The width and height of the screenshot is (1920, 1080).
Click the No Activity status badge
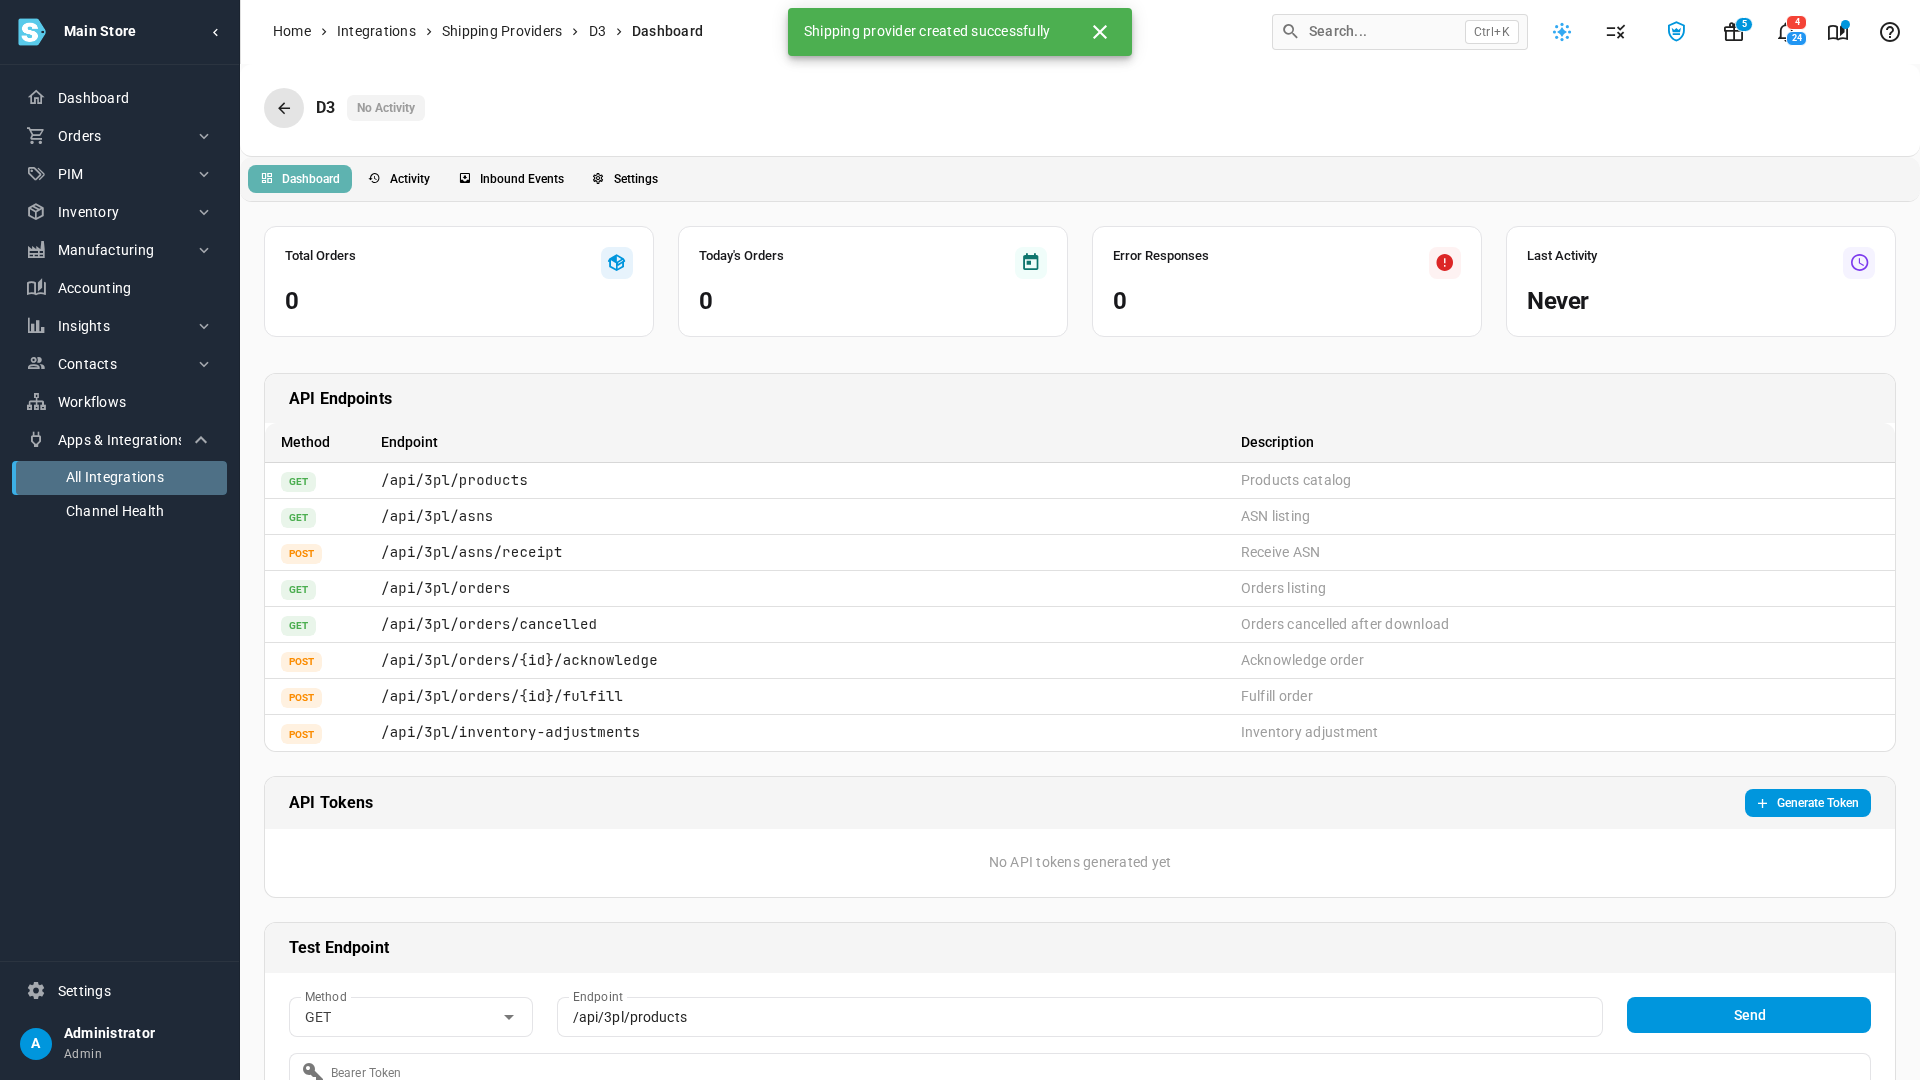tap(386, 108)
